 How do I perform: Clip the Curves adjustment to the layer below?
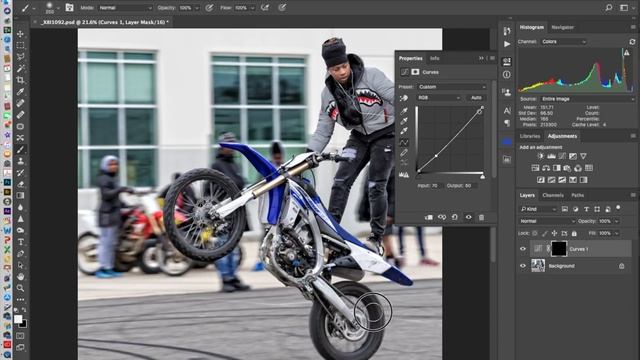pos(429,217)
